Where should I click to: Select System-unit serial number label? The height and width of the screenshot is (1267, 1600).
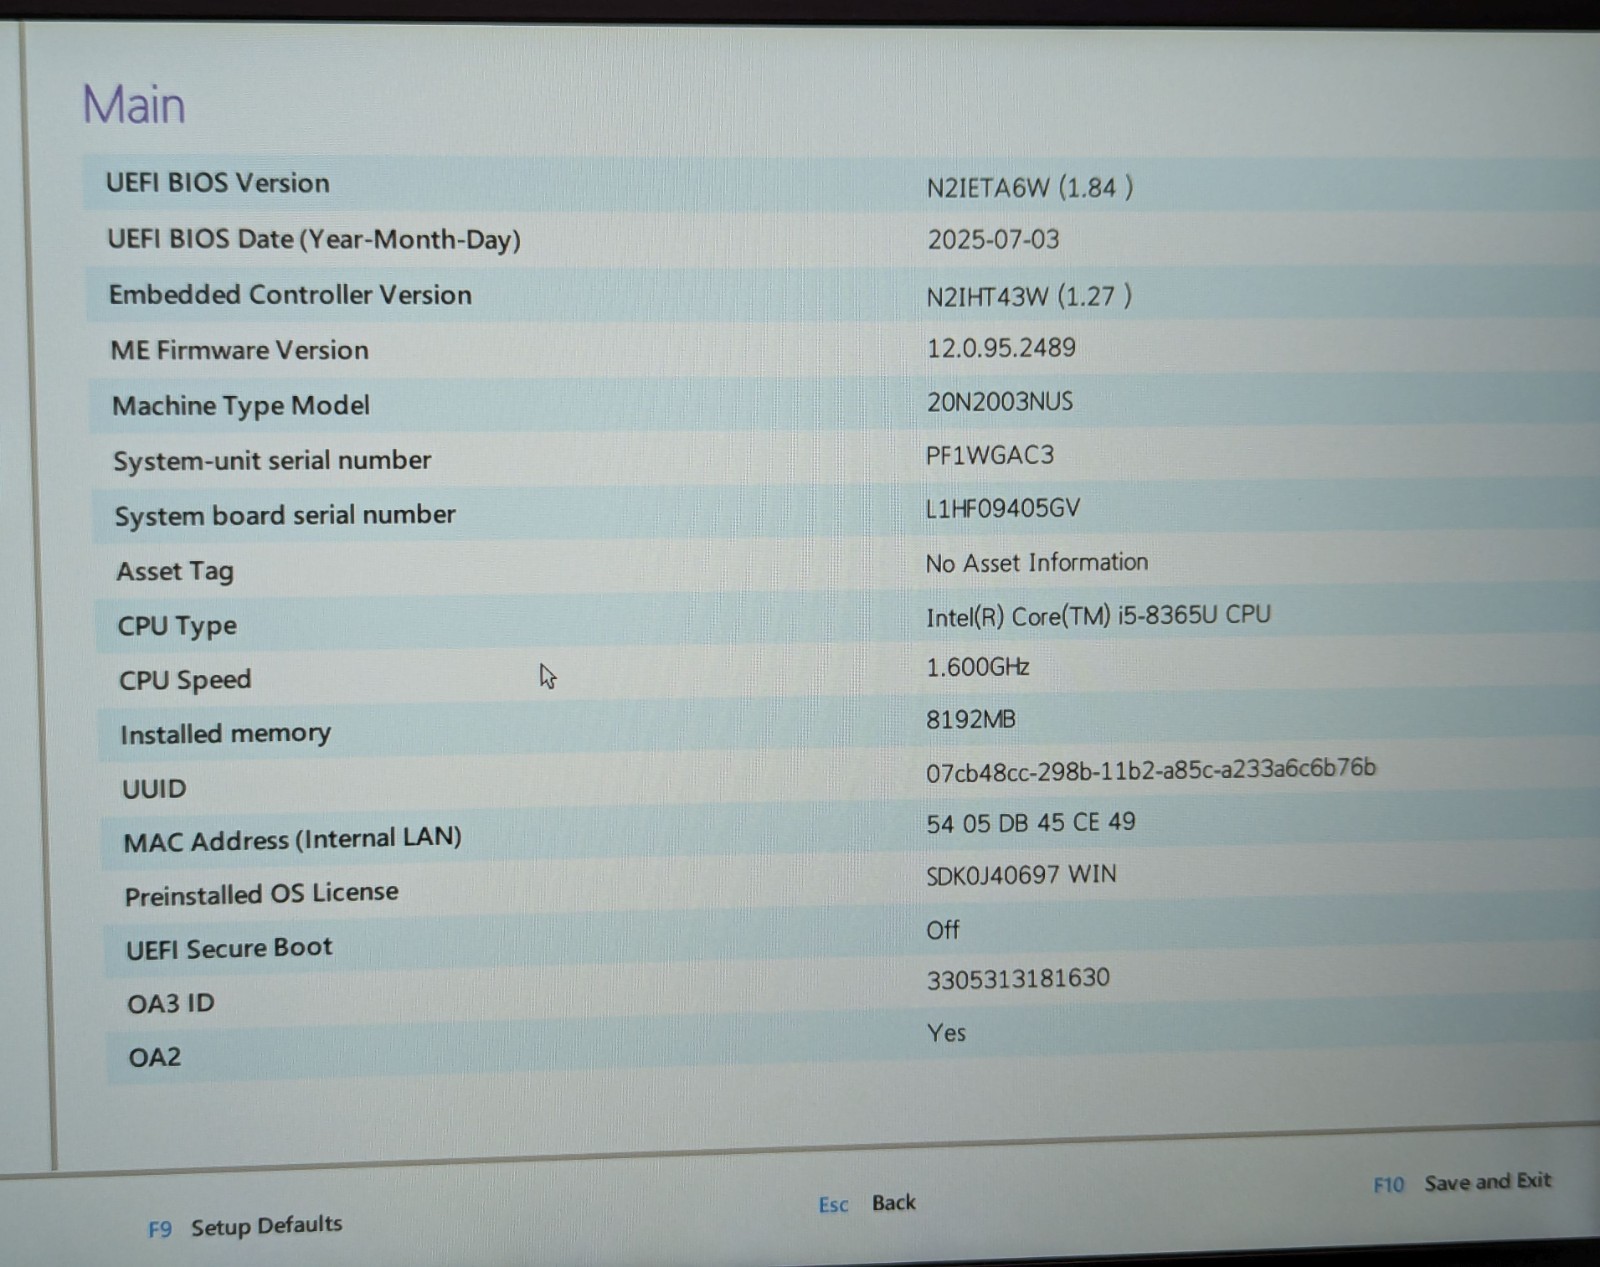[x=272, y=461]
